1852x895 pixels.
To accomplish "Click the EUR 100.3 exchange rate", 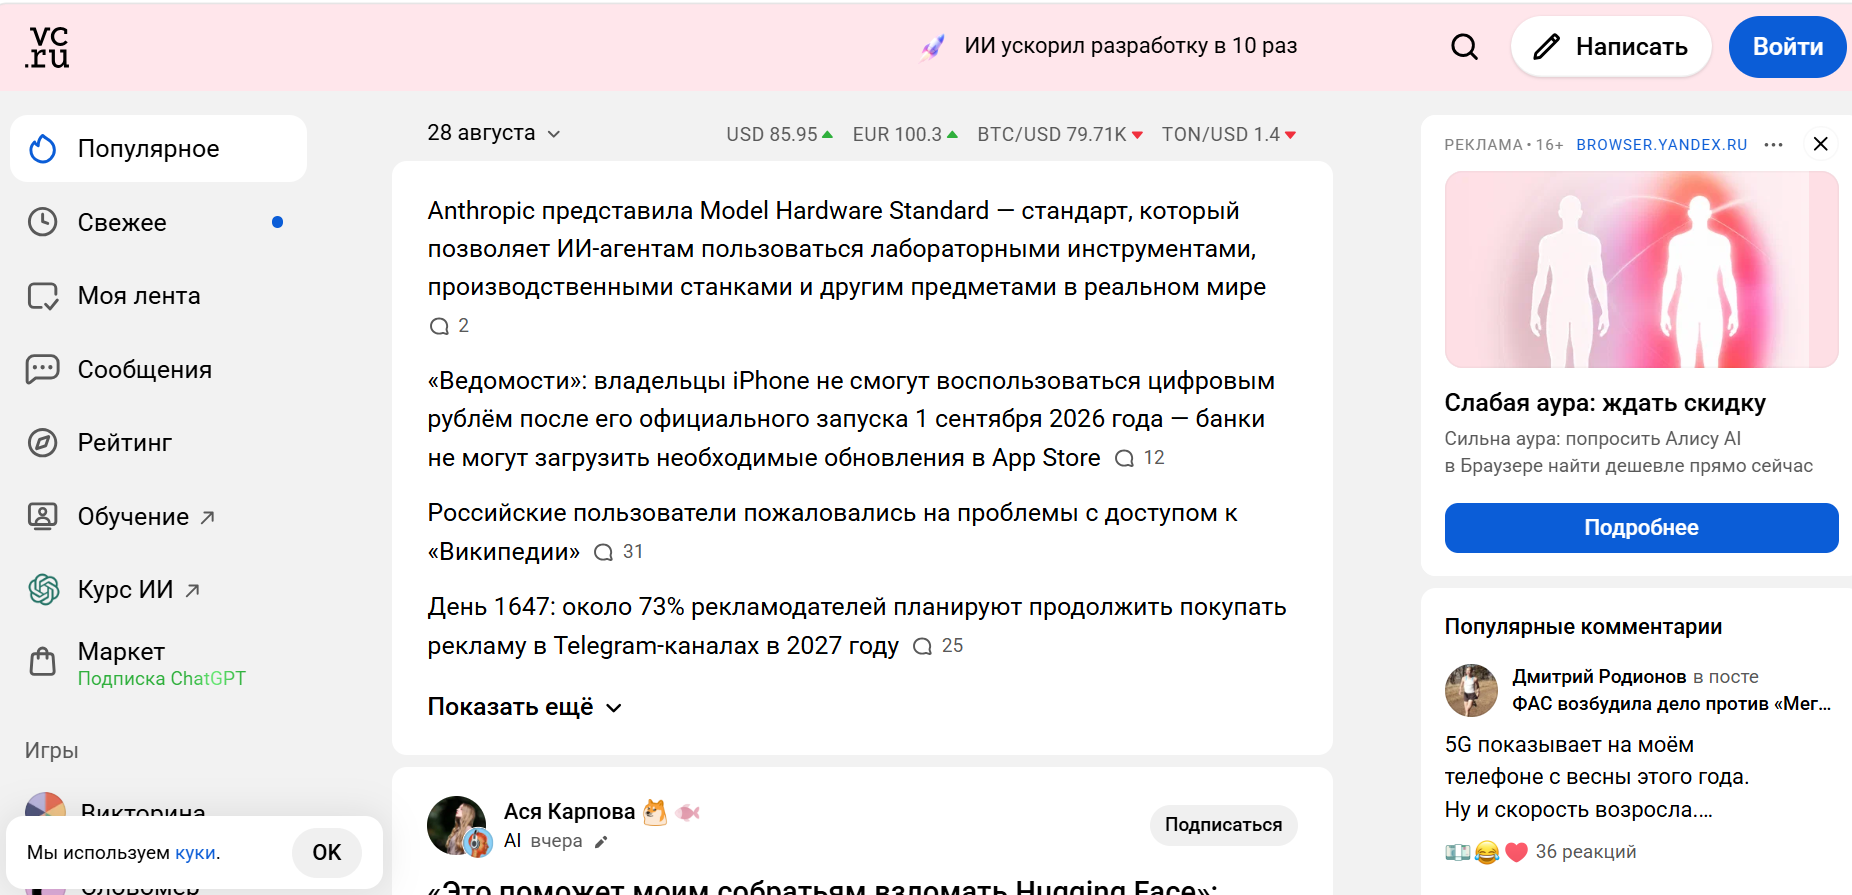I will click(x=905, y=134).
